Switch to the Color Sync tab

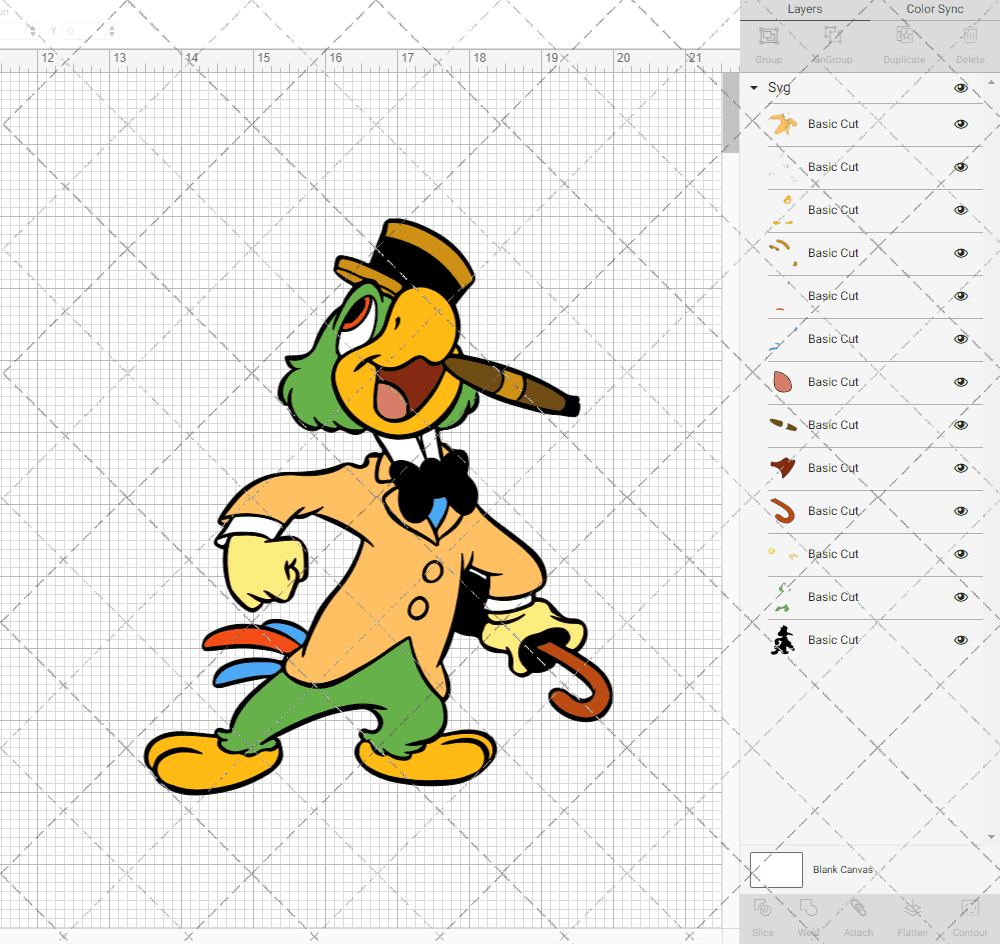coord(934,10)
